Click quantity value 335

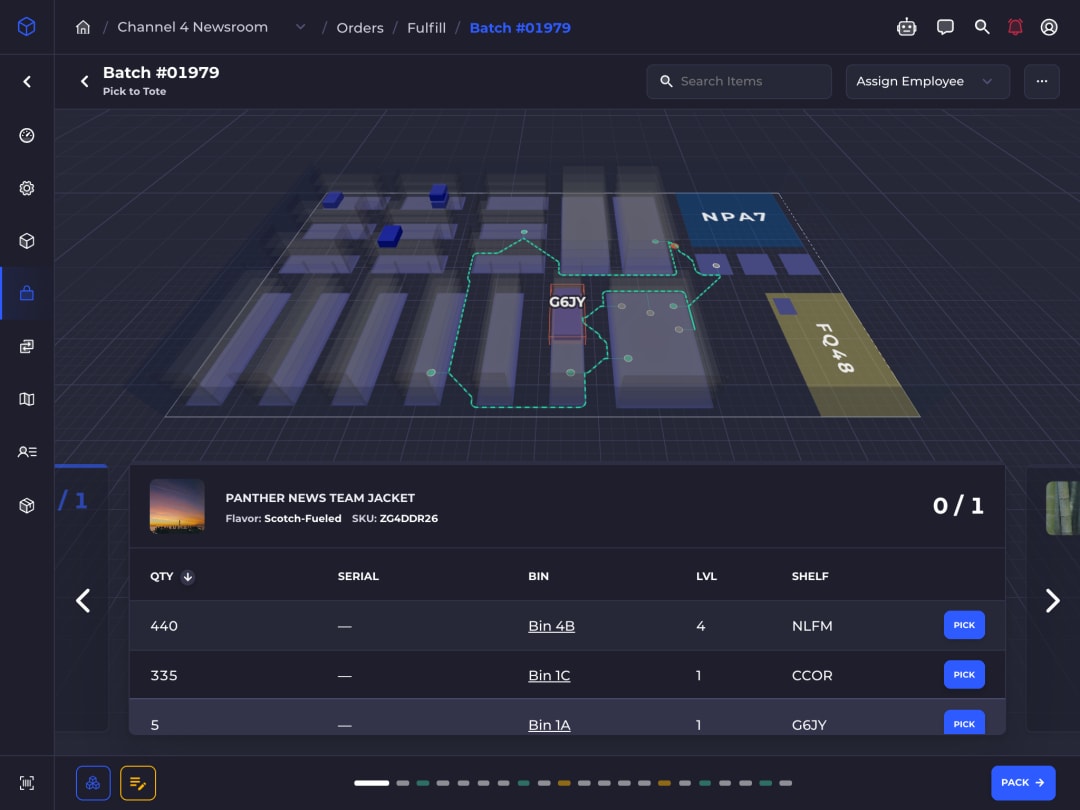pos(164,676)
